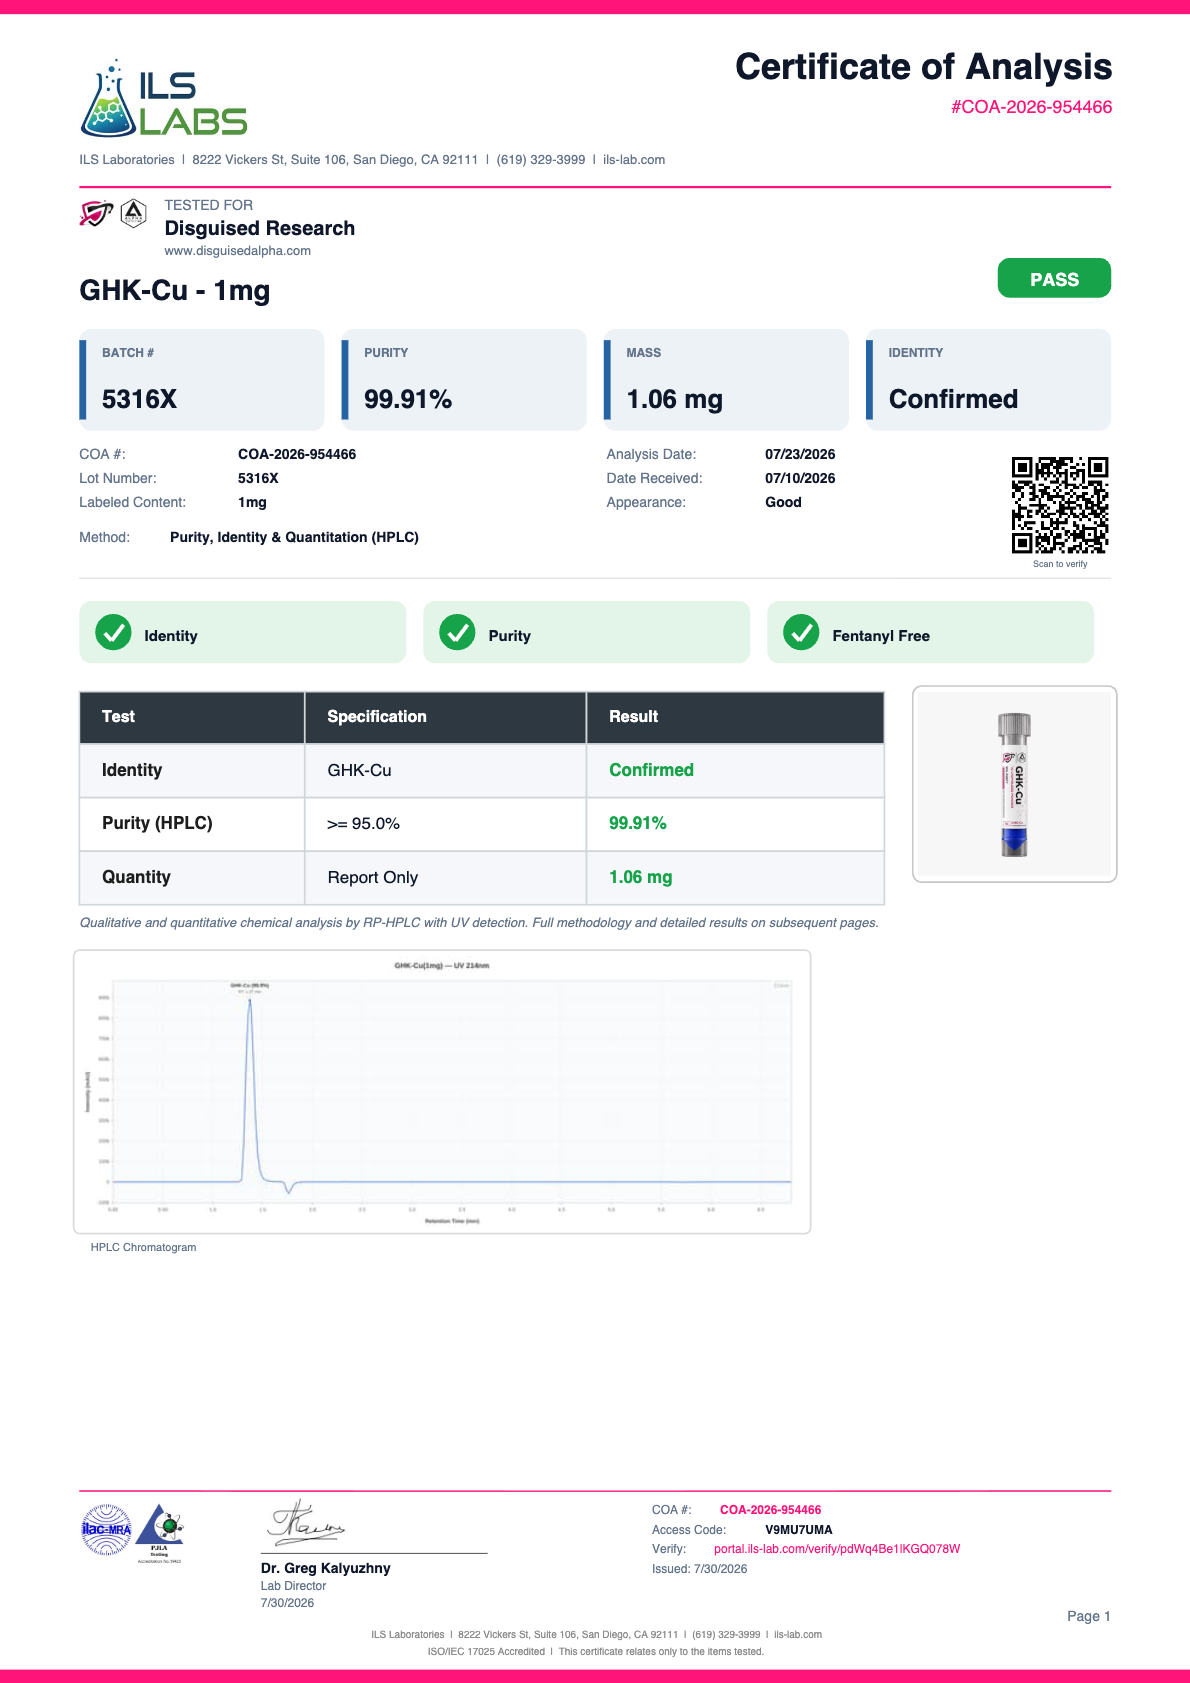
Task: Select the Purity 99.91% summary card
Action: pos(464,380)
